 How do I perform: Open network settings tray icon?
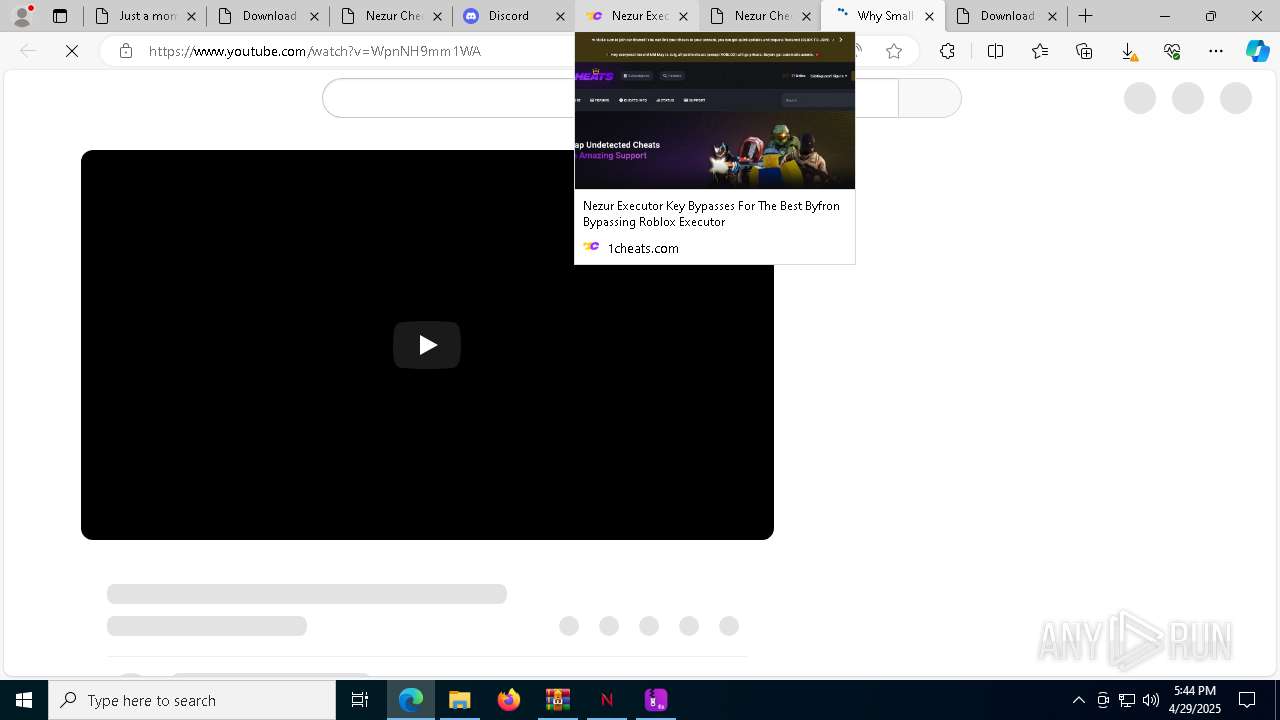point(1127,700)
